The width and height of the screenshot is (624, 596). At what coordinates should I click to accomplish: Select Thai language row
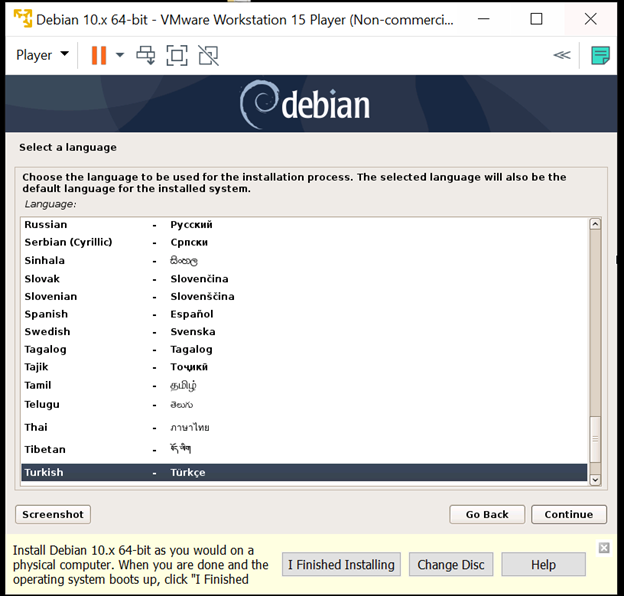click(x=304, y=427)
